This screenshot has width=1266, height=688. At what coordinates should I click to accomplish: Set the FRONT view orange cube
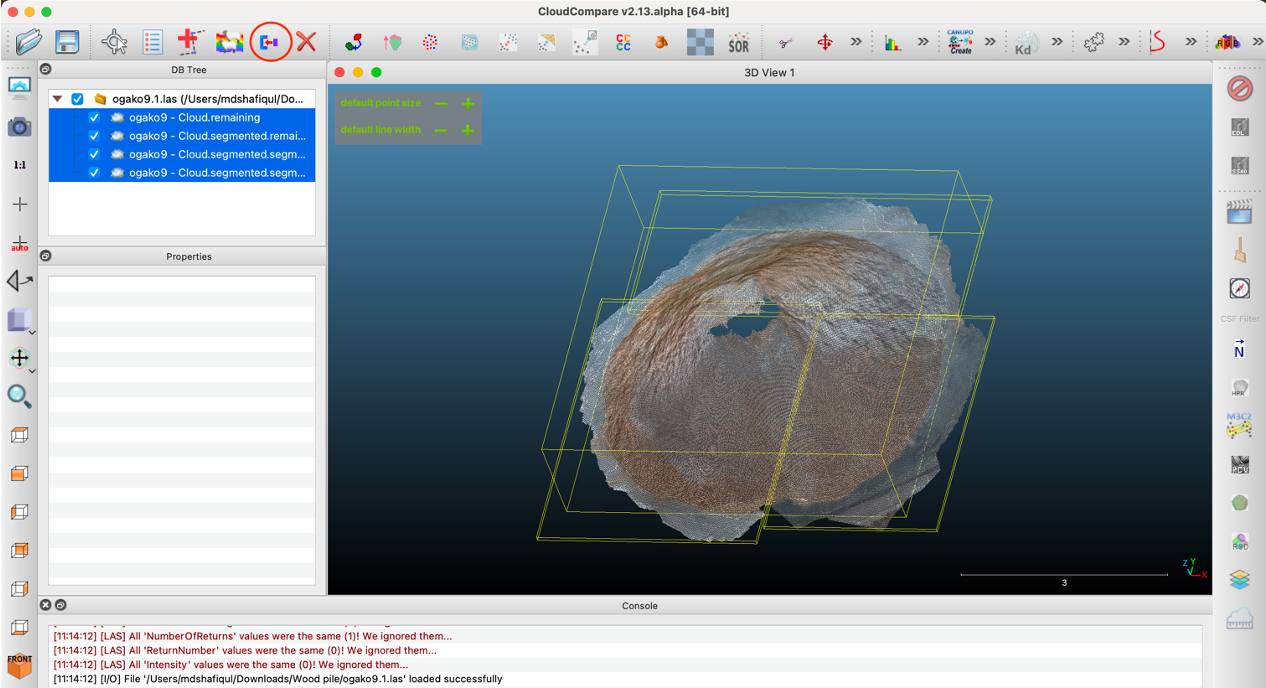coord(19,664)
